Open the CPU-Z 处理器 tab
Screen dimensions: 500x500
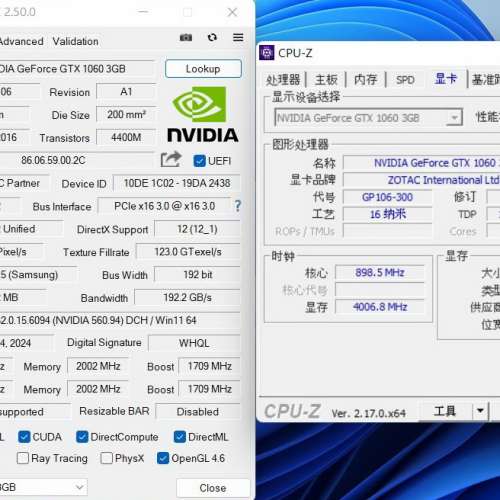coord(283,80)
